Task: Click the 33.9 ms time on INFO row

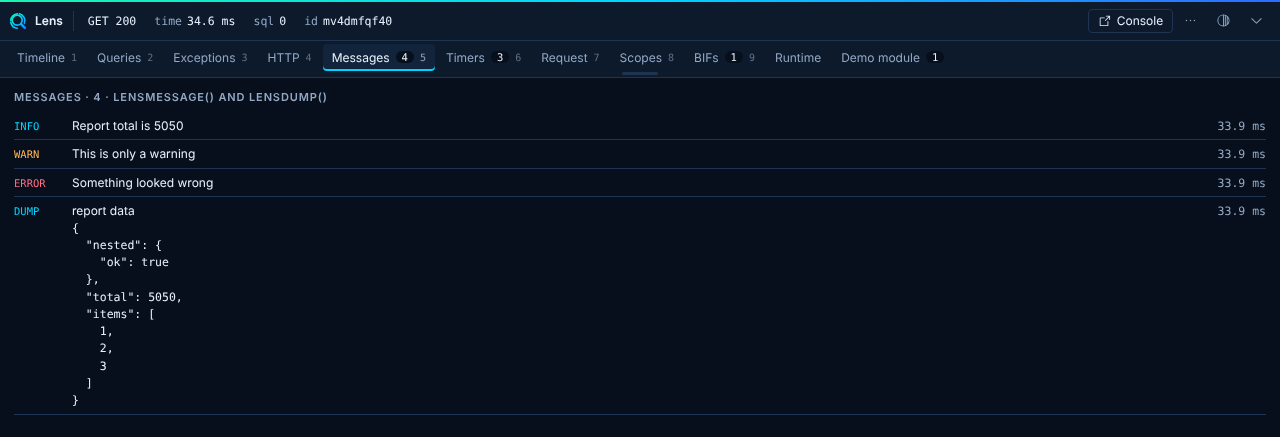Action: point(1241,126)
